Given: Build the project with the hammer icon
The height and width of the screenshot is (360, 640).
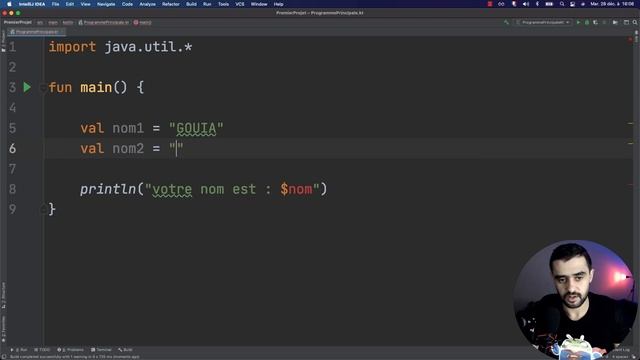Looking at the screenshot, I should coord(507,22).
